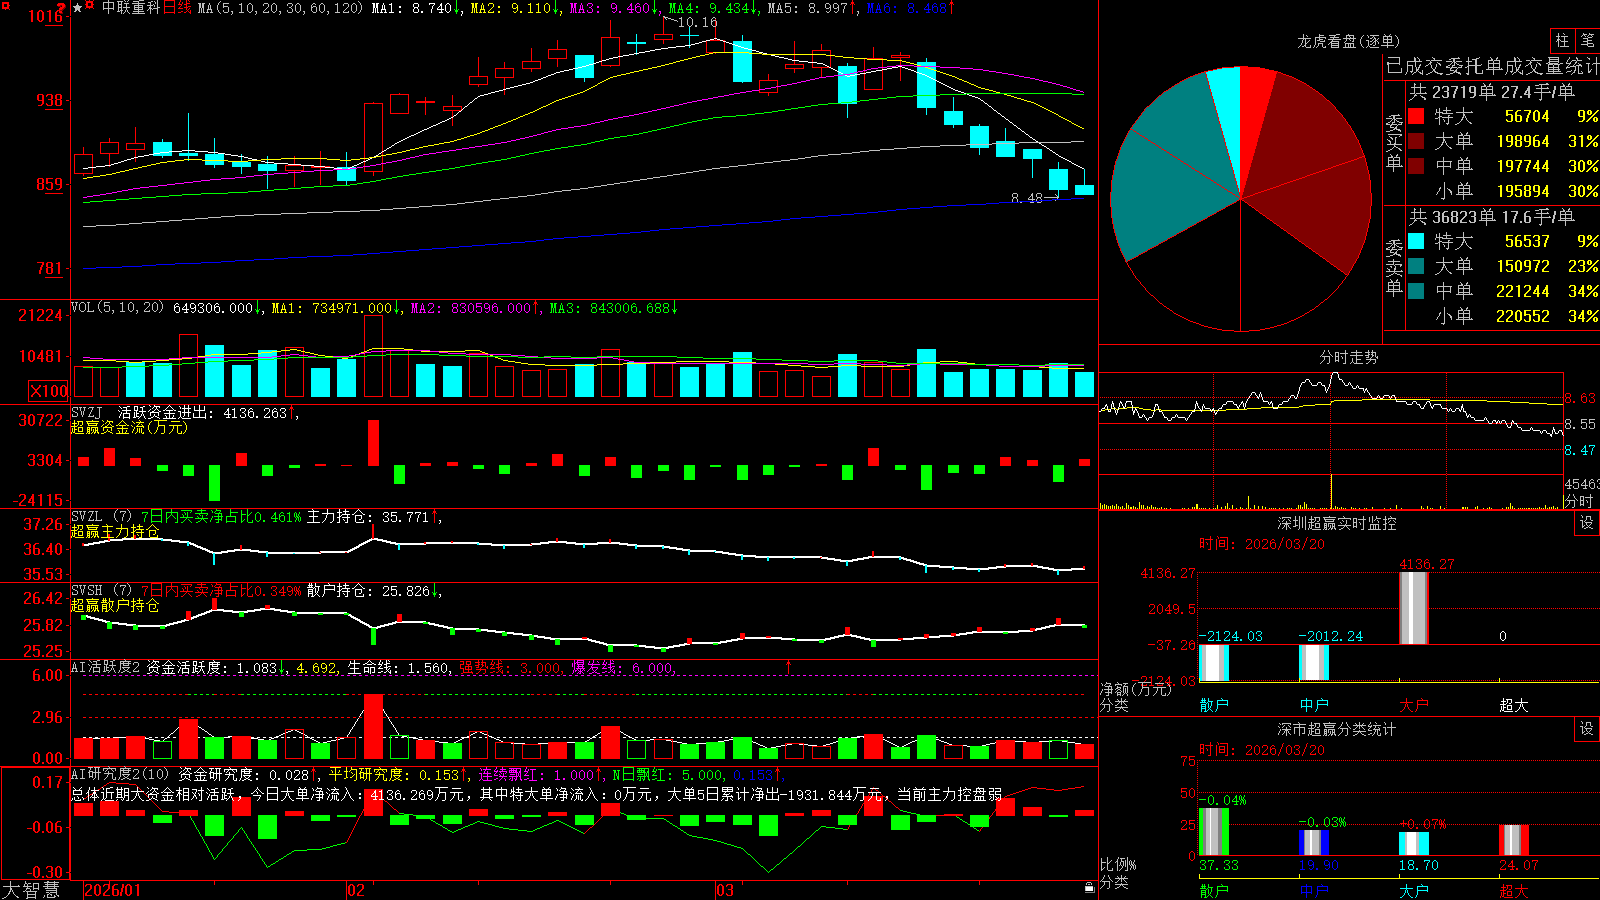This screenshot has width=1600, height=900.
Task: Click the lock icon at chart bottom right
Action: (1090, 888)
